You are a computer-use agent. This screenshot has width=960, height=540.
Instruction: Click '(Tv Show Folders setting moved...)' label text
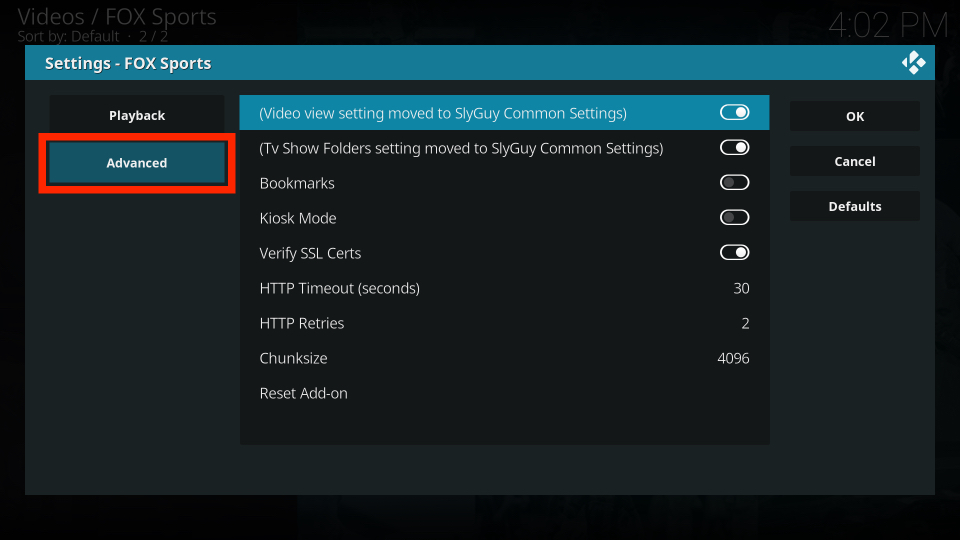(x=461, y=148)
